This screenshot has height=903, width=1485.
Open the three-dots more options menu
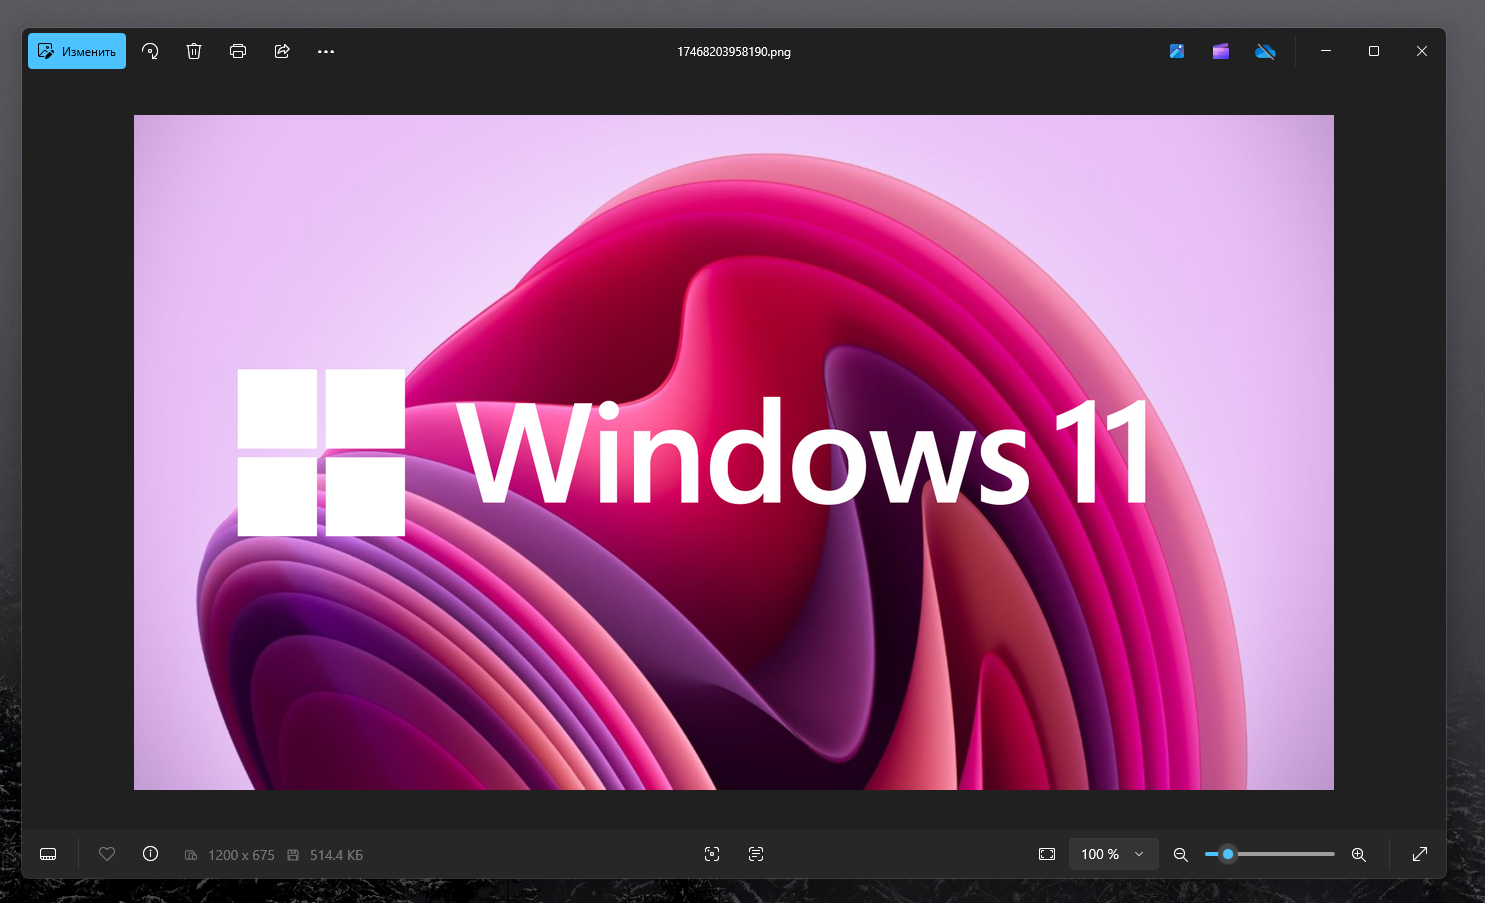(326, 51)
